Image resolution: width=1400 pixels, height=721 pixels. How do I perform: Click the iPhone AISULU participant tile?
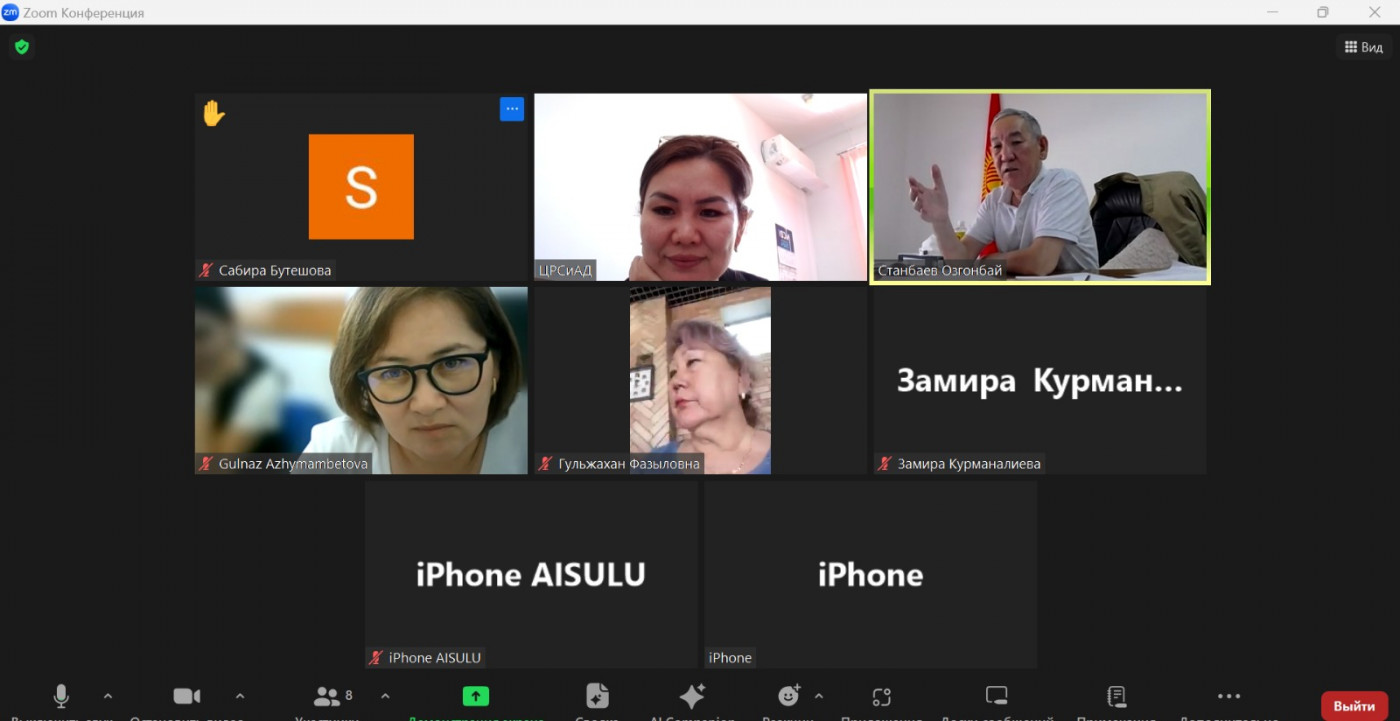pyautogui.click(x=531, y=574)
